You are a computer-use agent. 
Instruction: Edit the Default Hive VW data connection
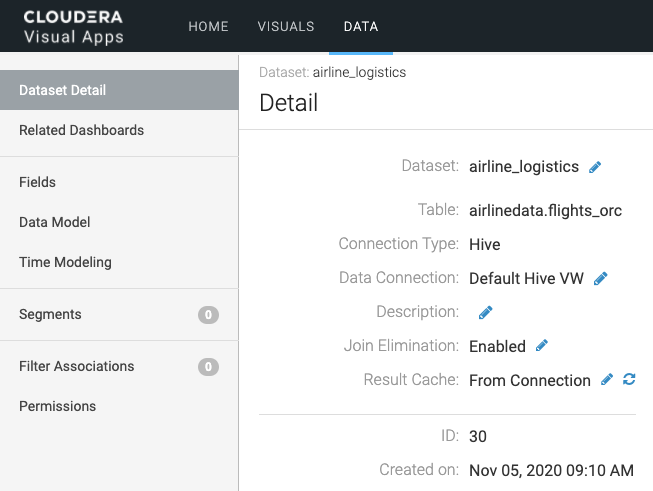point(601,278)
